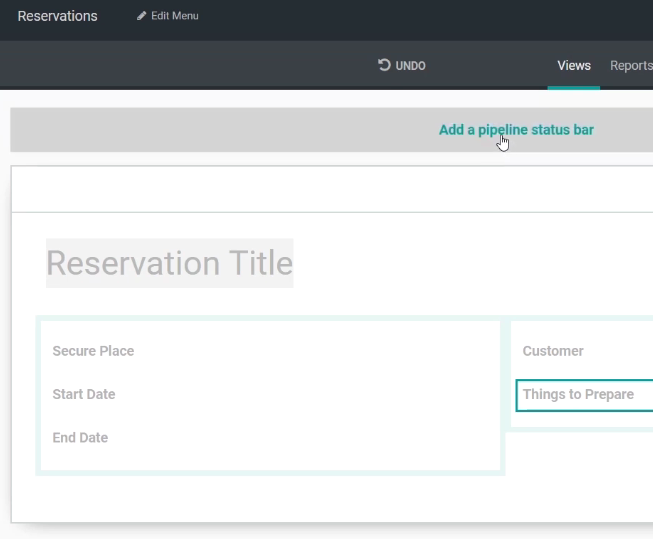Select the Reservation Title field
This screenshot has height=539, width=653.
[169, 263]
